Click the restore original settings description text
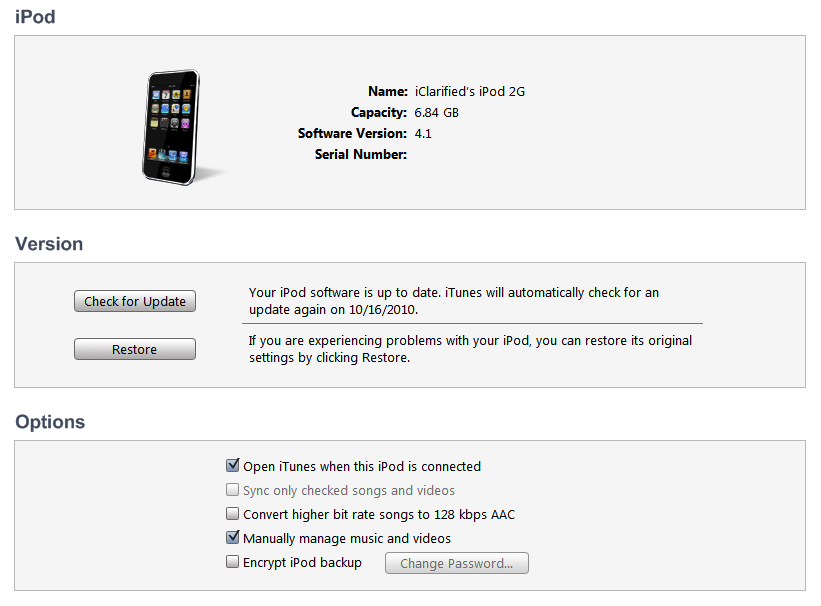The width and height of the screenshot is (821, 606). click(470, 349)
